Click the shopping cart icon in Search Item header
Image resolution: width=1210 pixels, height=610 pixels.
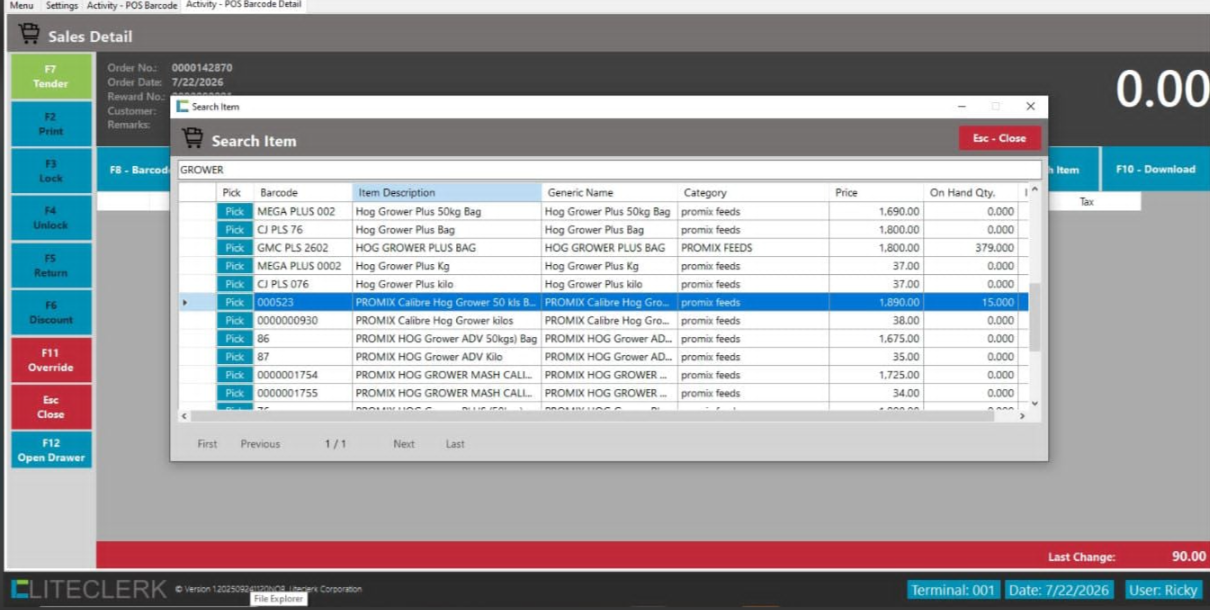pyautogui.click(x=192, y=139)
